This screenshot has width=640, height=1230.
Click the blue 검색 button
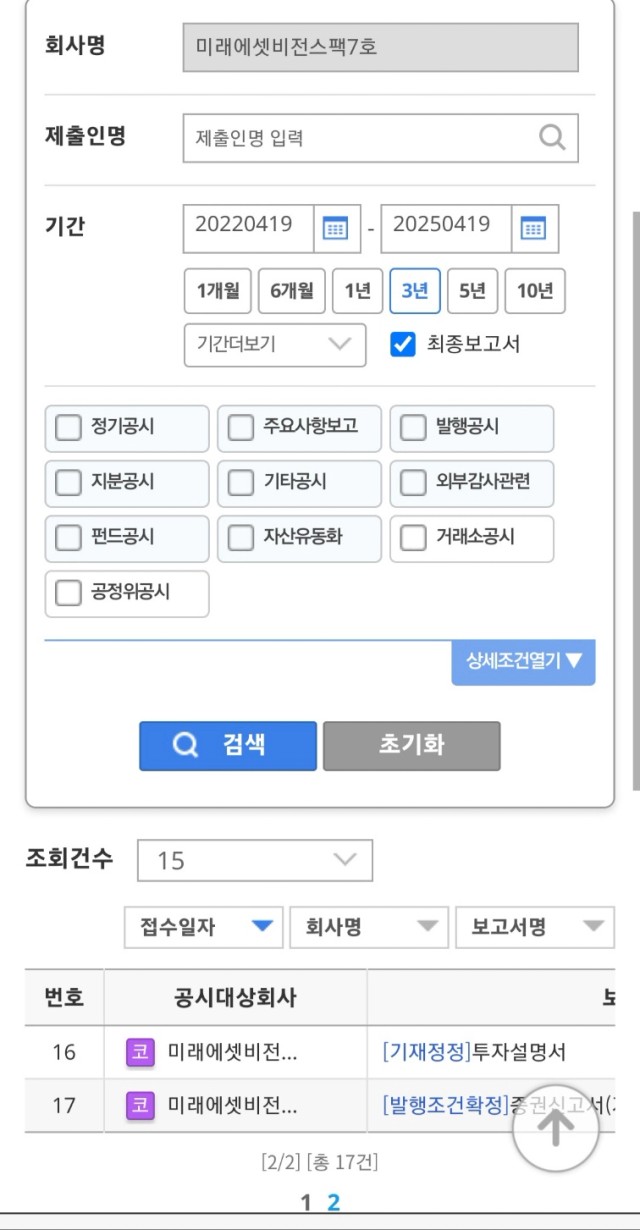228,746
